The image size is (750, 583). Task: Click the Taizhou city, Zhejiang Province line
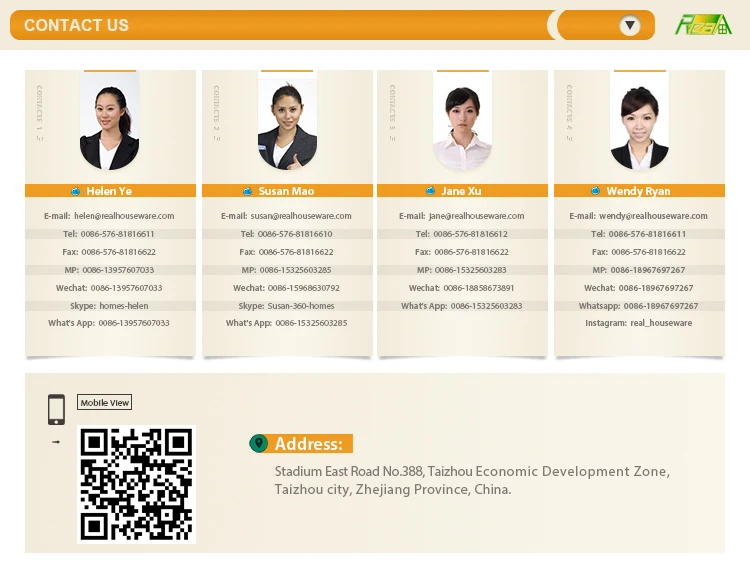393,490
